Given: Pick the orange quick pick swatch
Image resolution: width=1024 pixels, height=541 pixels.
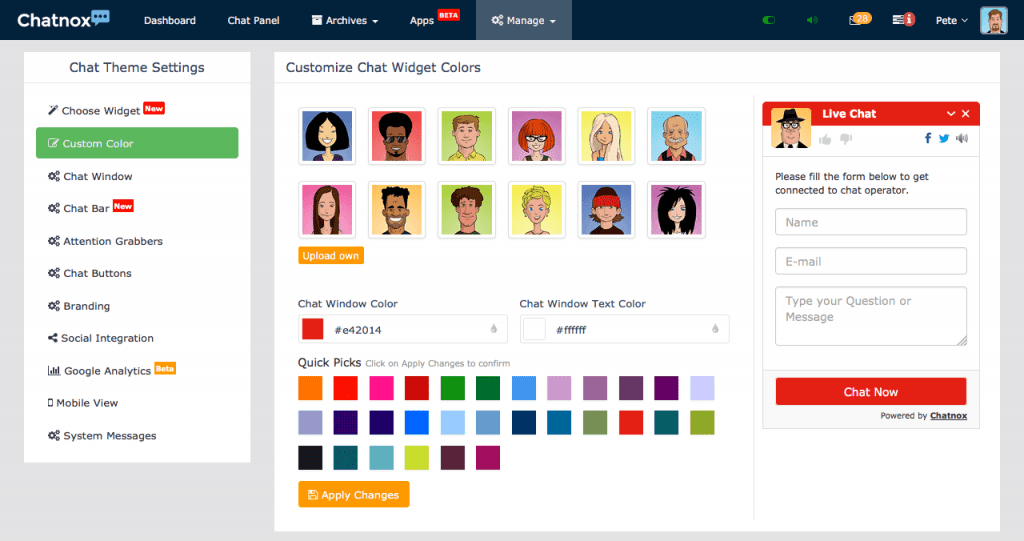Looking at the screenshot, I should [x=310, y=388].
